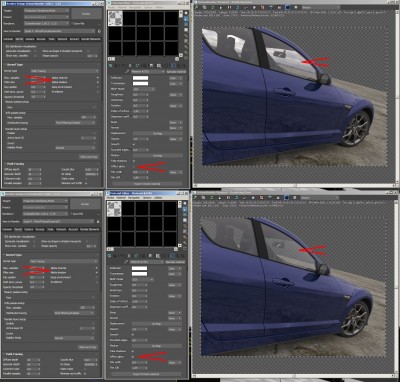Click the restart render icon in lower Octane viewport toolbar
The width and height of the screenshot is (400, 382).
pyautogui.click(x=211, y=198)
